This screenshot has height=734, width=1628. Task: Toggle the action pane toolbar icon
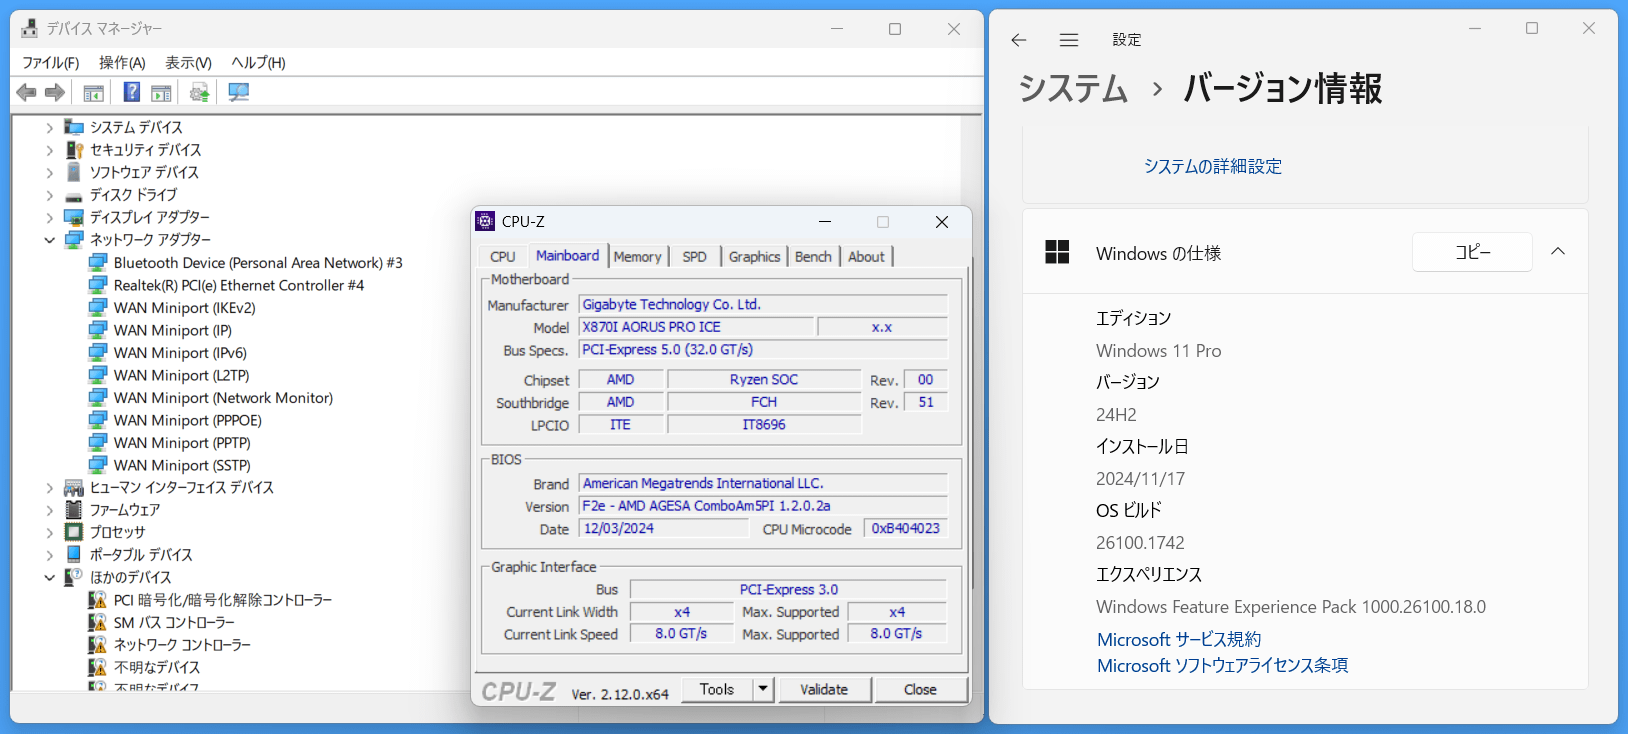[x=161, y=92]
